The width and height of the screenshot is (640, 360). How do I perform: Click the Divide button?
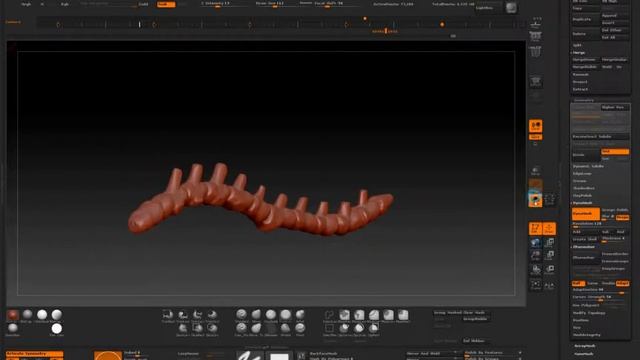586,155
